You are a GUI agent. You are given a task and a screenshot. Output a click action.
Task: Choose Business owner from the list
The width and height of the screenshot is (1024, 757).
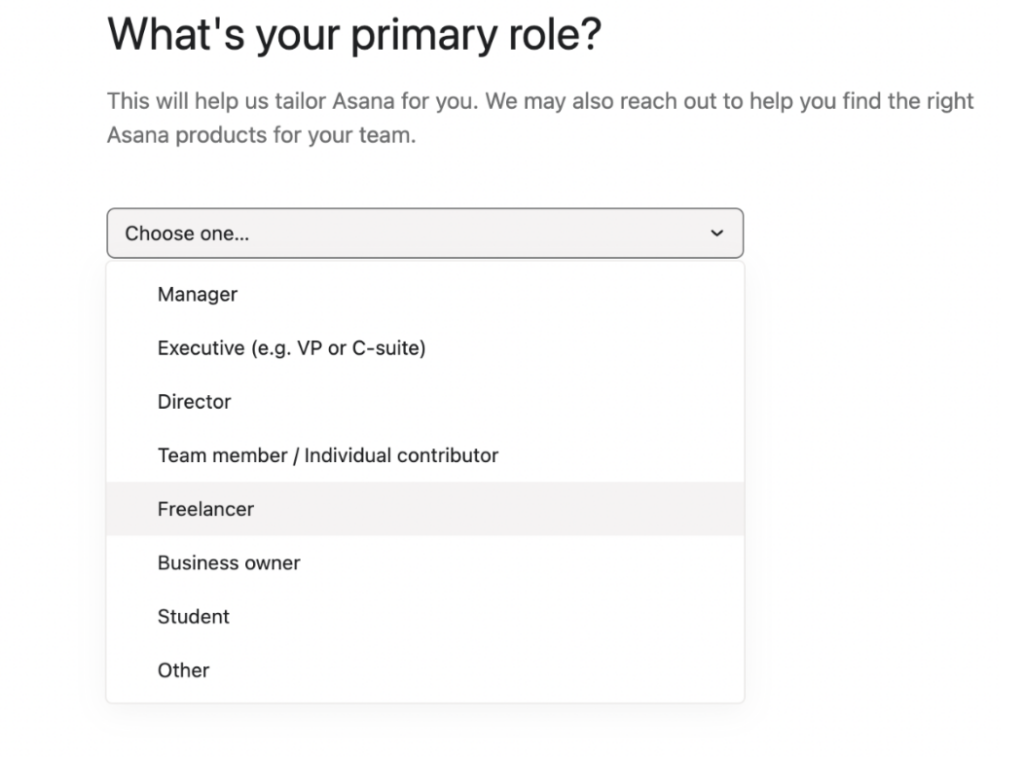click(229, 563)
